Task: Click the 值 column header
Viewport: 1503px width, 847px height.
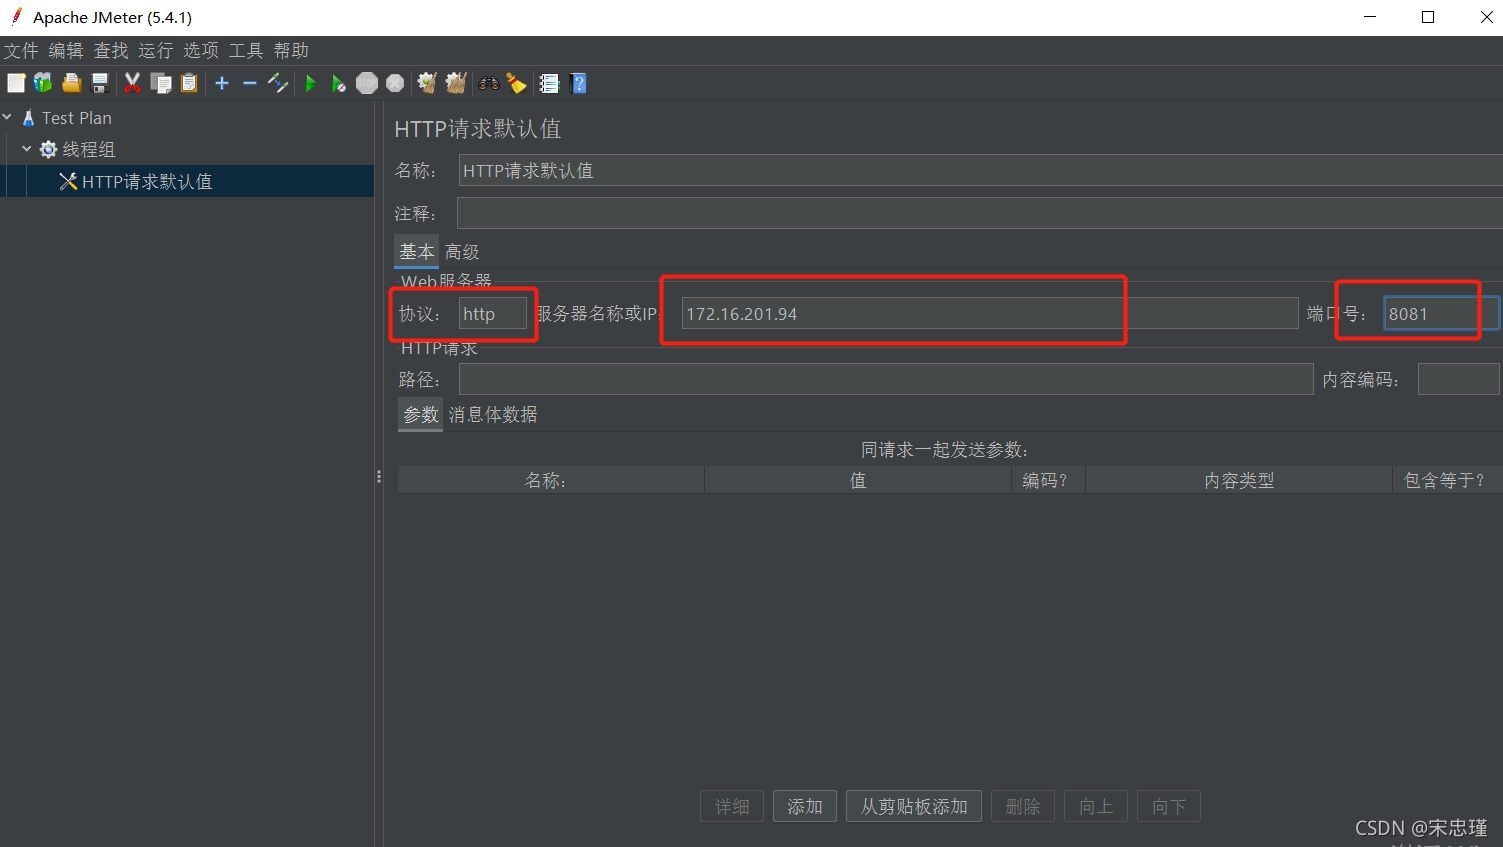Action: [x=858, y=480]
